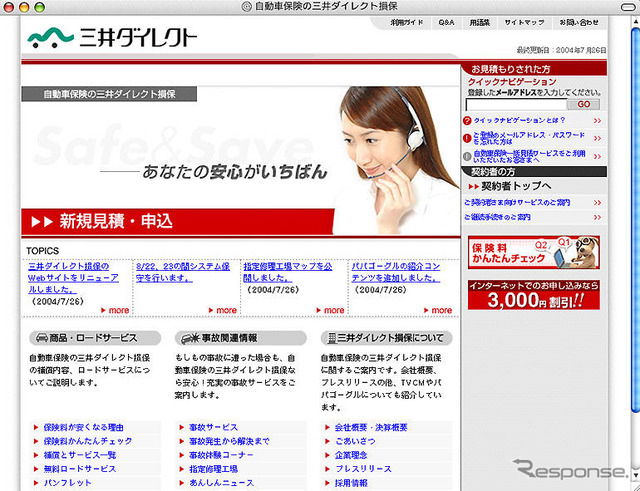Click the 新規見積・申込 red banner button
The height and width of the screenshot is (491, 640).
178,222
